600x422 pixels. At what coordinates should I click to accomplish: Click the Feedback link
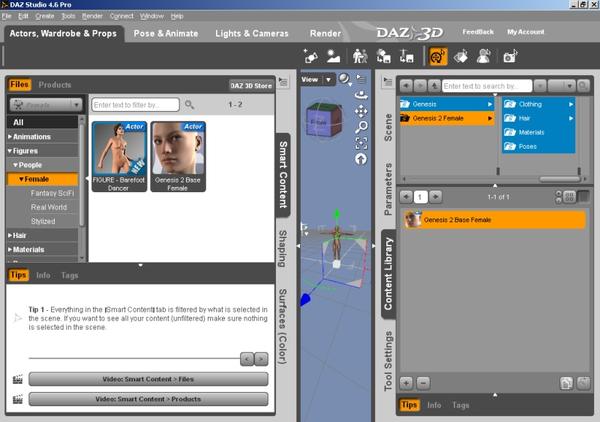pyautogui.click(x=478, y=32)
